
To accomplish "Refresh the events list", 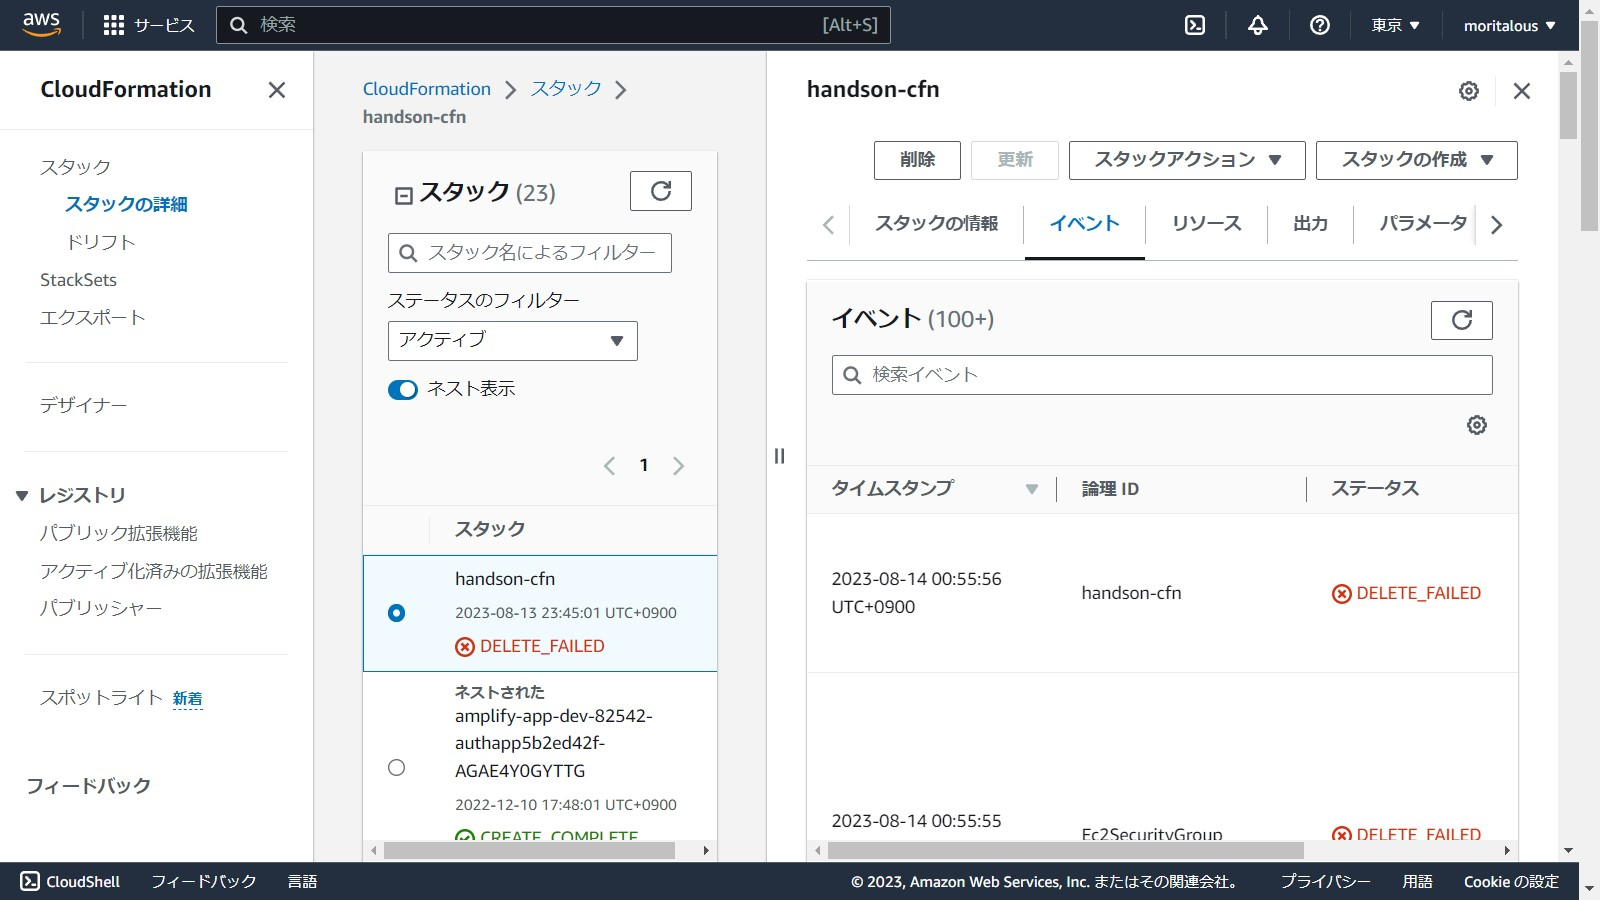I will pyautogui.click(x=1461, y=320).
